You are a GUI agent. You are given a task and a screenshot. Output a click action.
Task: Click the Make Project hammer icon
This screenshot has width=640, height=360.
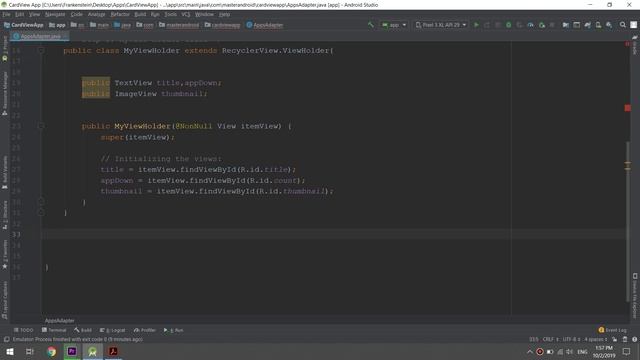coord(371,25)
